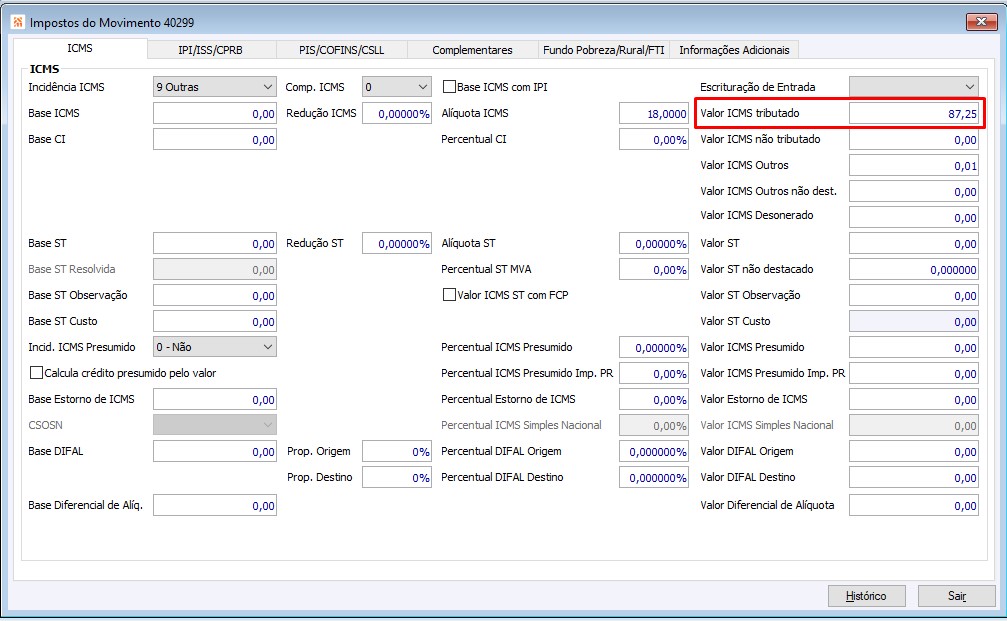1007x621 pixels.
Task: Click the Valor DIFAL Destino field
Action: (914, 477)
